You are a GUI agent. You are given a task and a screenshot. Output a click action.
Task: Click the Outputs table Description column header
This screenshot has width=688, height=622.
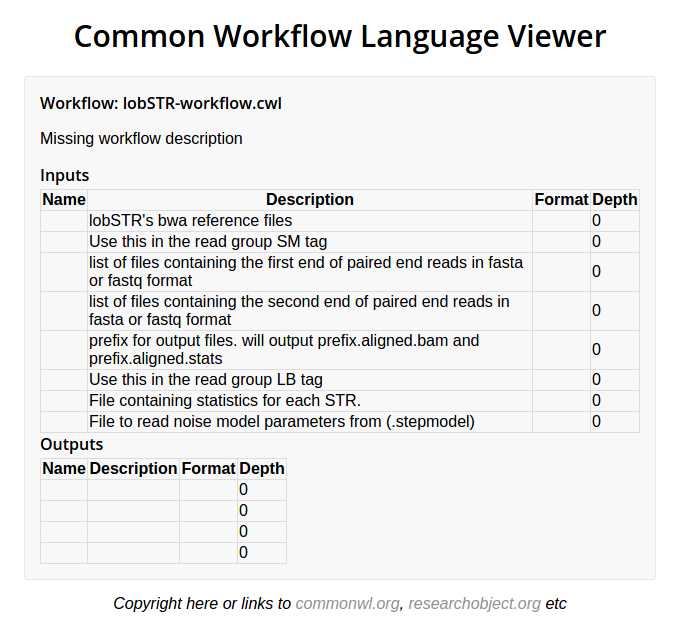tap(133, 468)
